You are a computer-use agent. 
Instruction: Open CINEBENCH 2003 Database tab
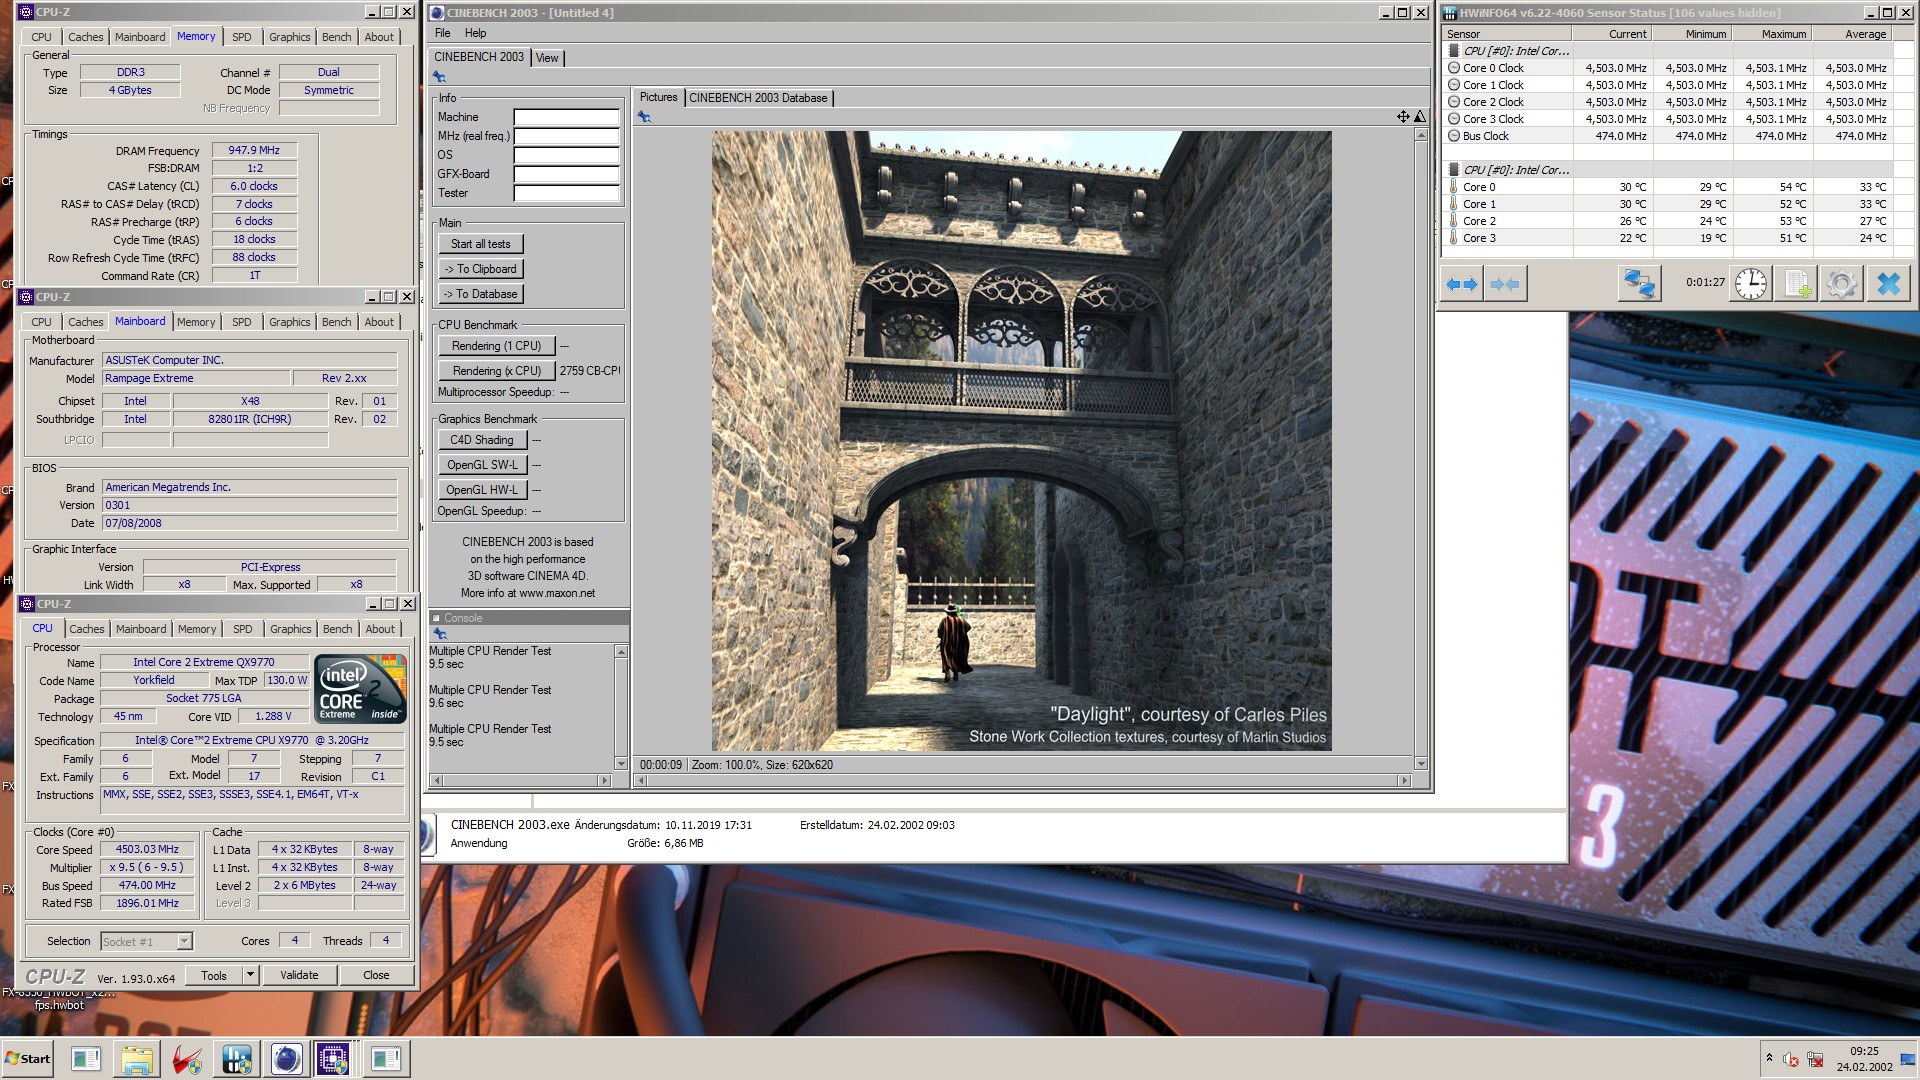[758, 98]
